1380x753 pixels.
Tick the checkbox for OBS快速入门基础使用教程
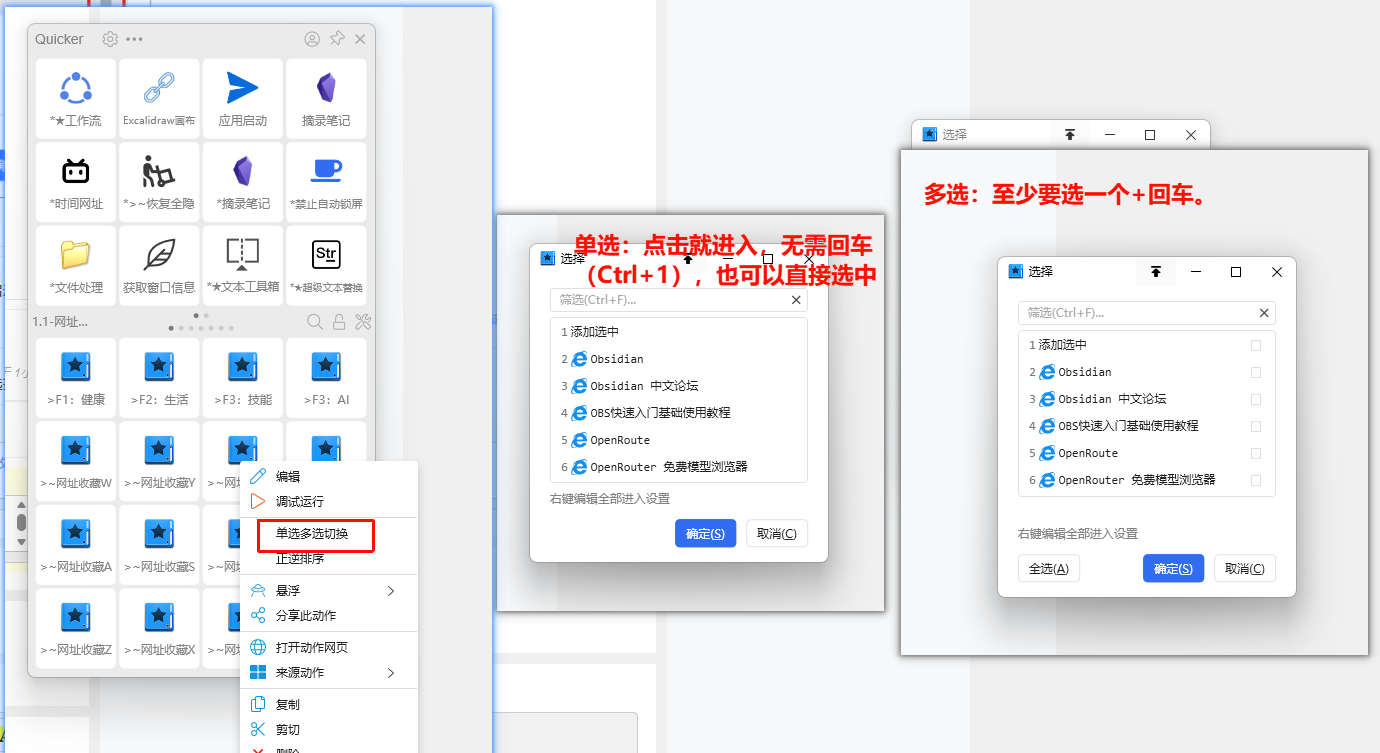click(x=1256, y=426)
